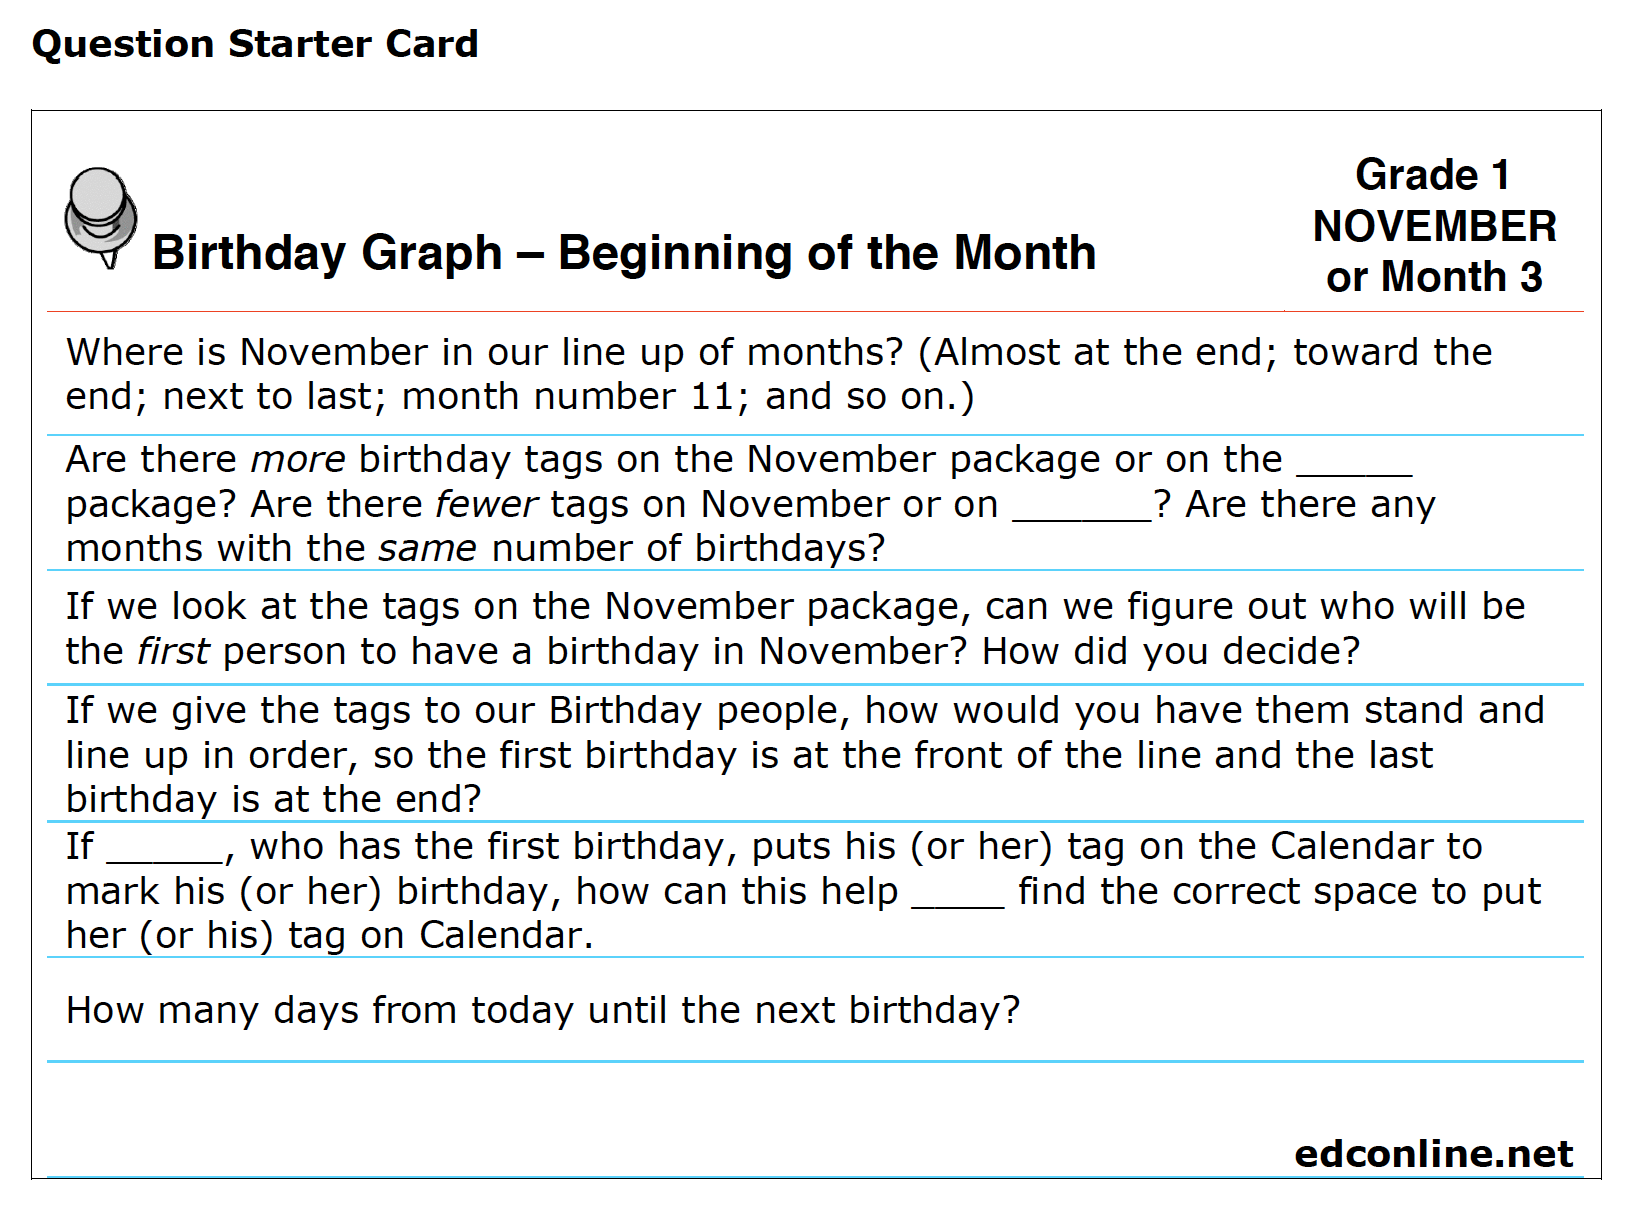Click the 'or Month 3' text
This screenshot has width=1640, height=1224.
(x=1434, y=277)
